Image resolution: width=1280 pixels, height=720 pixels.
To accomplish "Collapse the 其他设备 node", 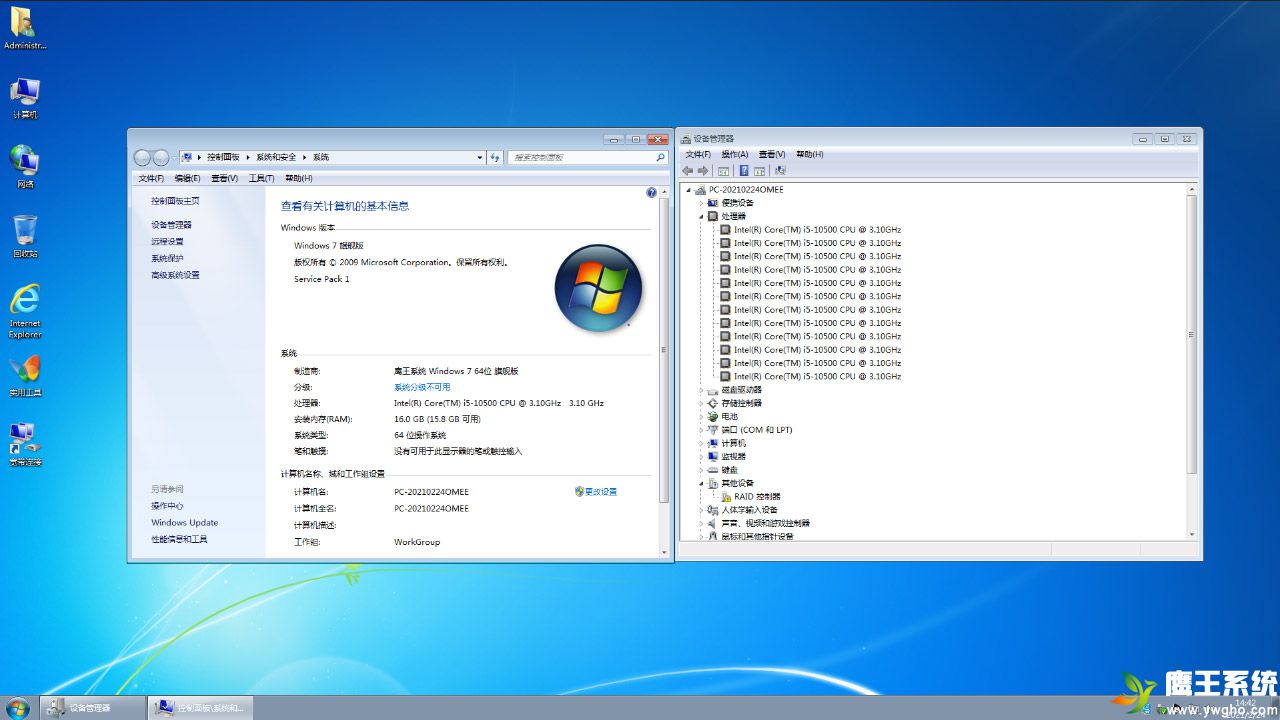I will pos(701,483).
